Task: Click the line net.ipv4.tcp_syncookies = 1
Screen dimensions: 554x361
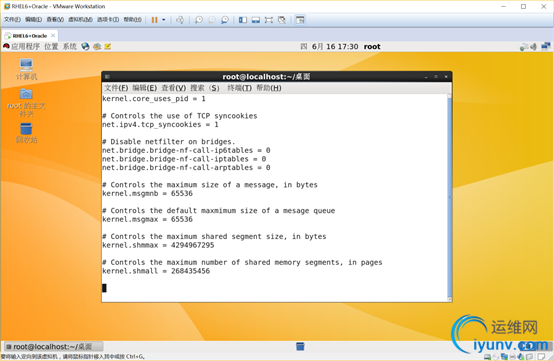Action: 160,124
